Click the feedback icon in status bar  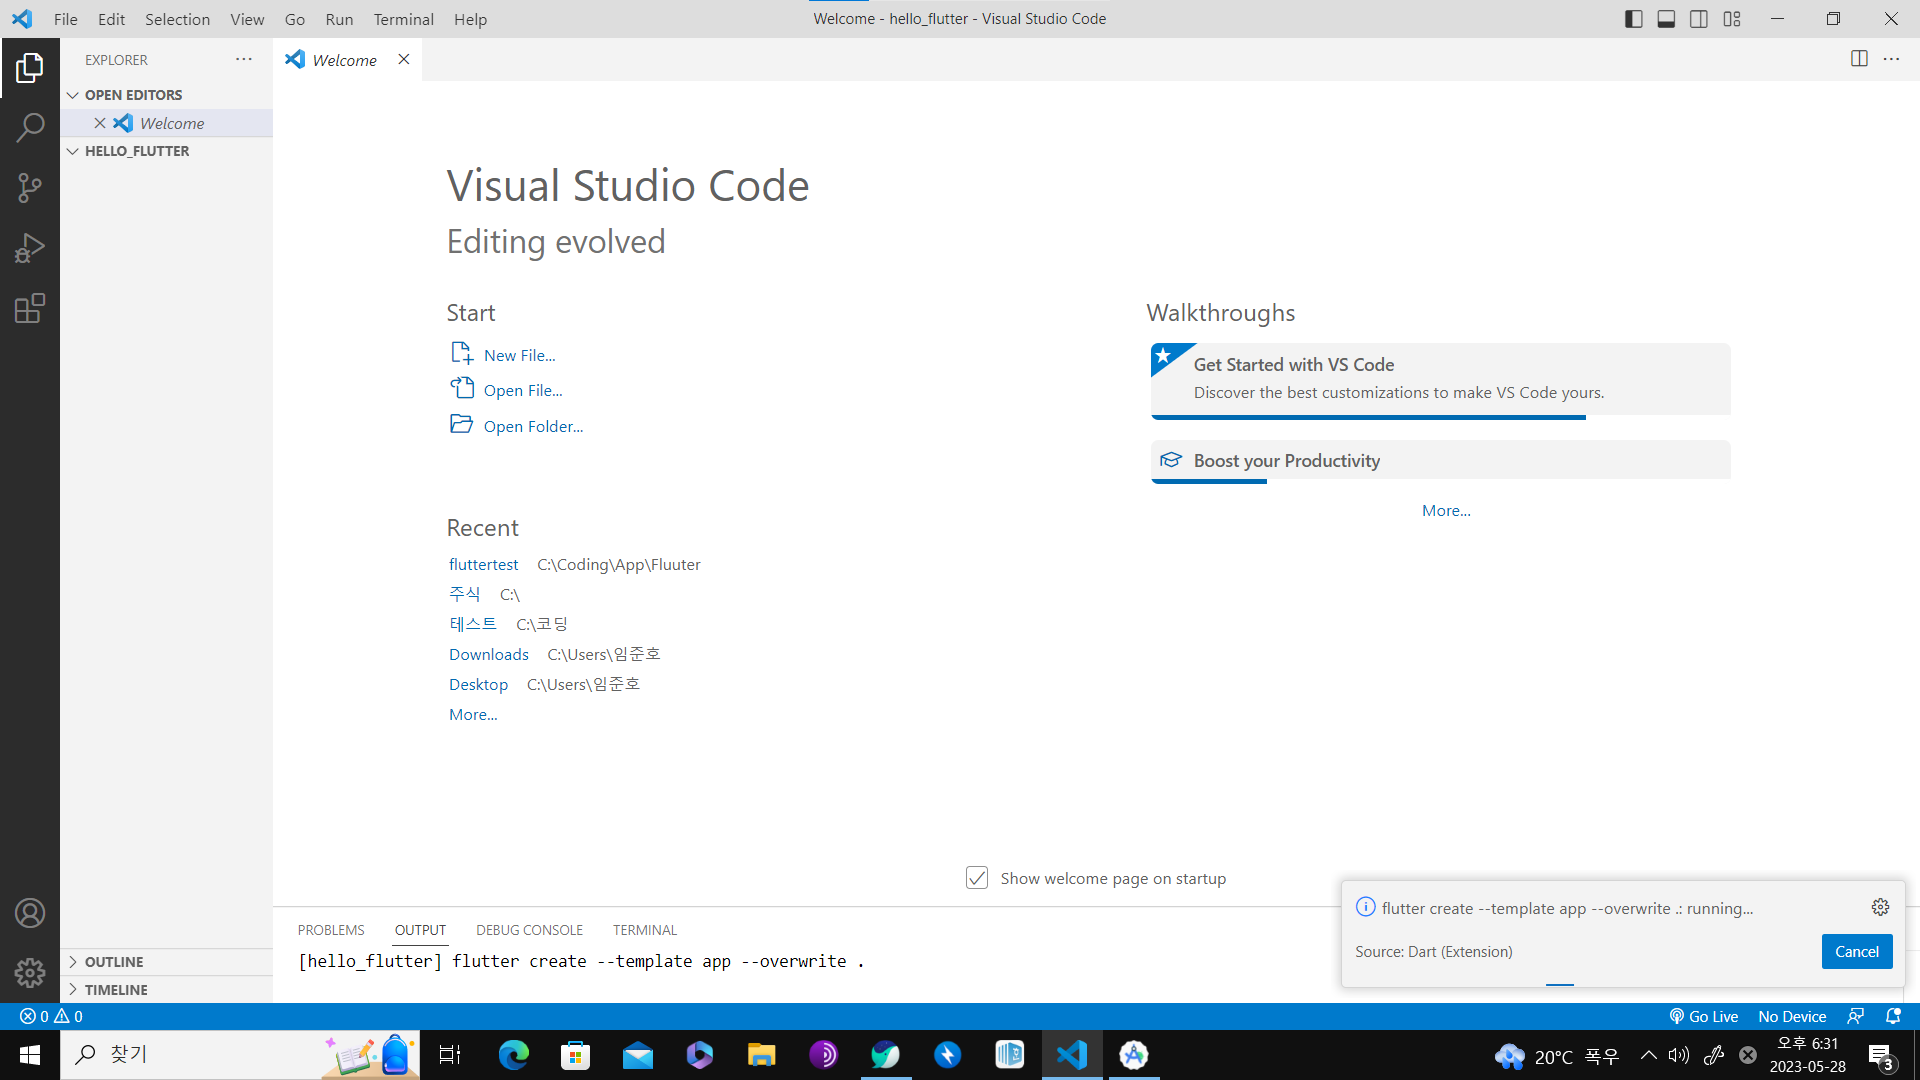(1856, 1016)
